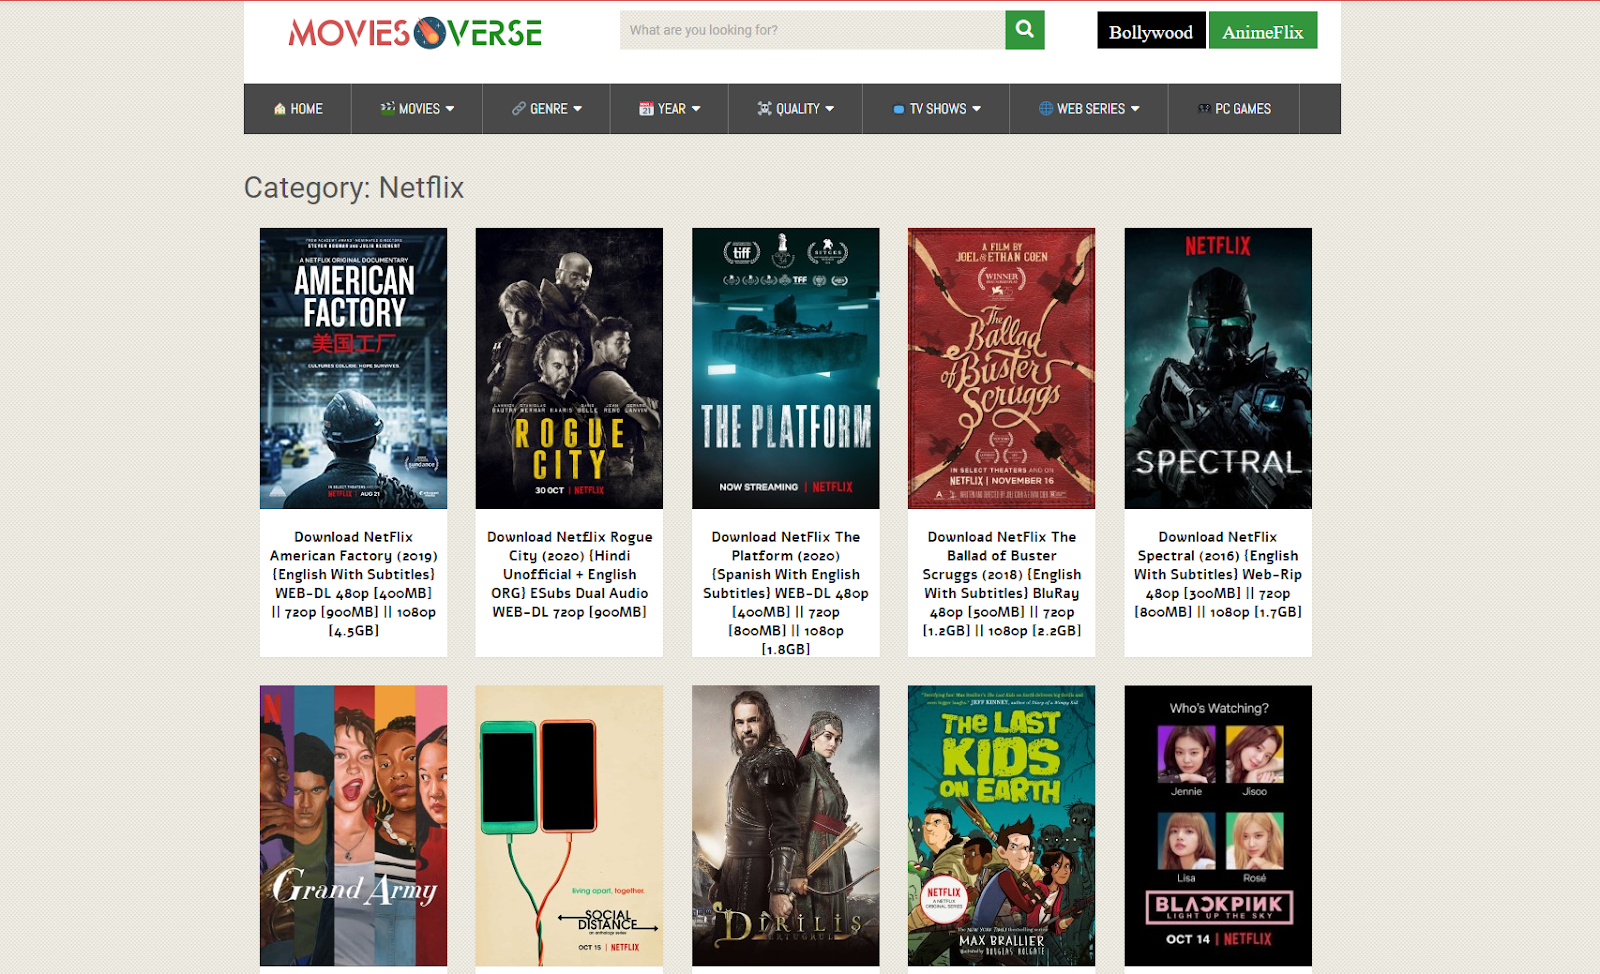Click the green magnifier search button
This screenshot has height=974, width=1600.
click(1024, 30)
